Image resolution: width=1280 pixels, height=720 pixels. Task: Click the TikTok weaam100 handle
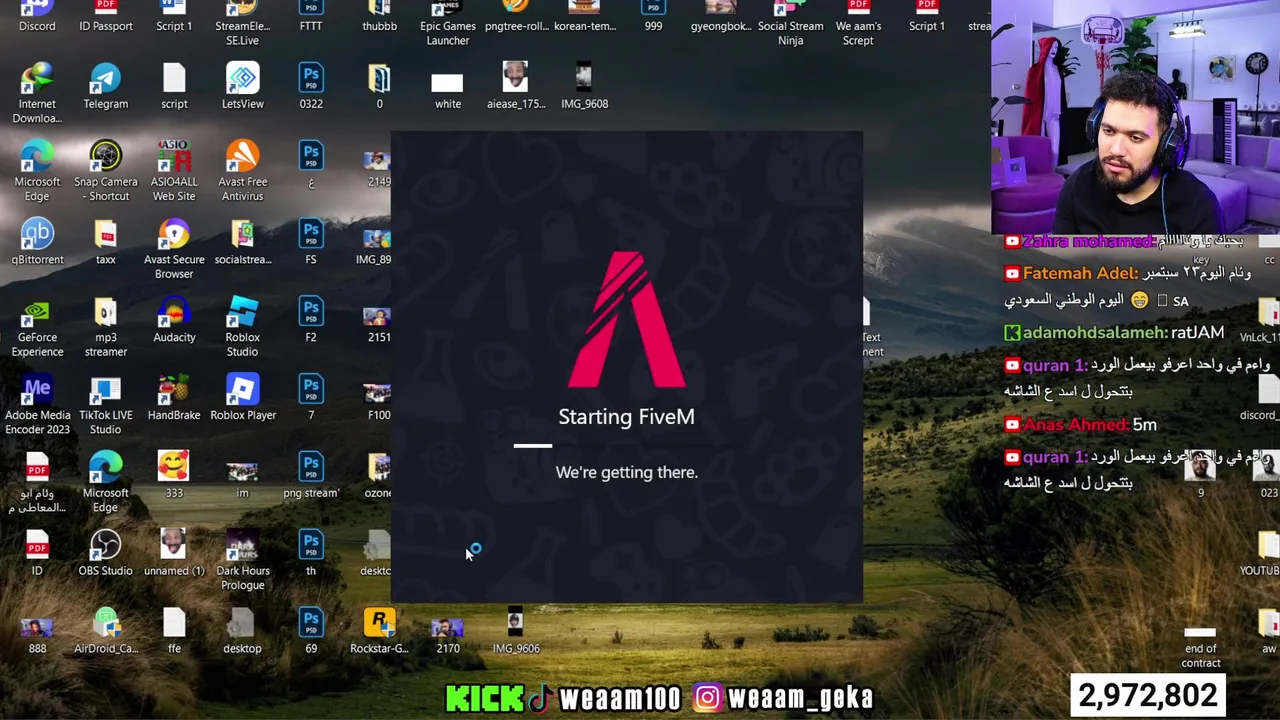coord(605,698)
